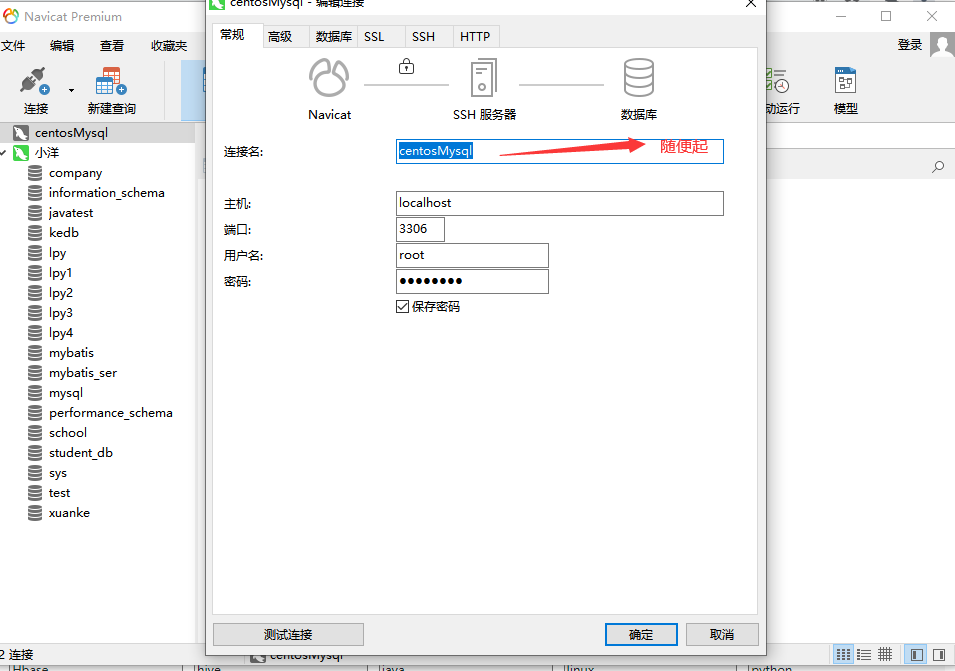The width and height of the screenshot is (955, 671).
Task: Select the xuanke database
Action: click(x=69, y=513)
